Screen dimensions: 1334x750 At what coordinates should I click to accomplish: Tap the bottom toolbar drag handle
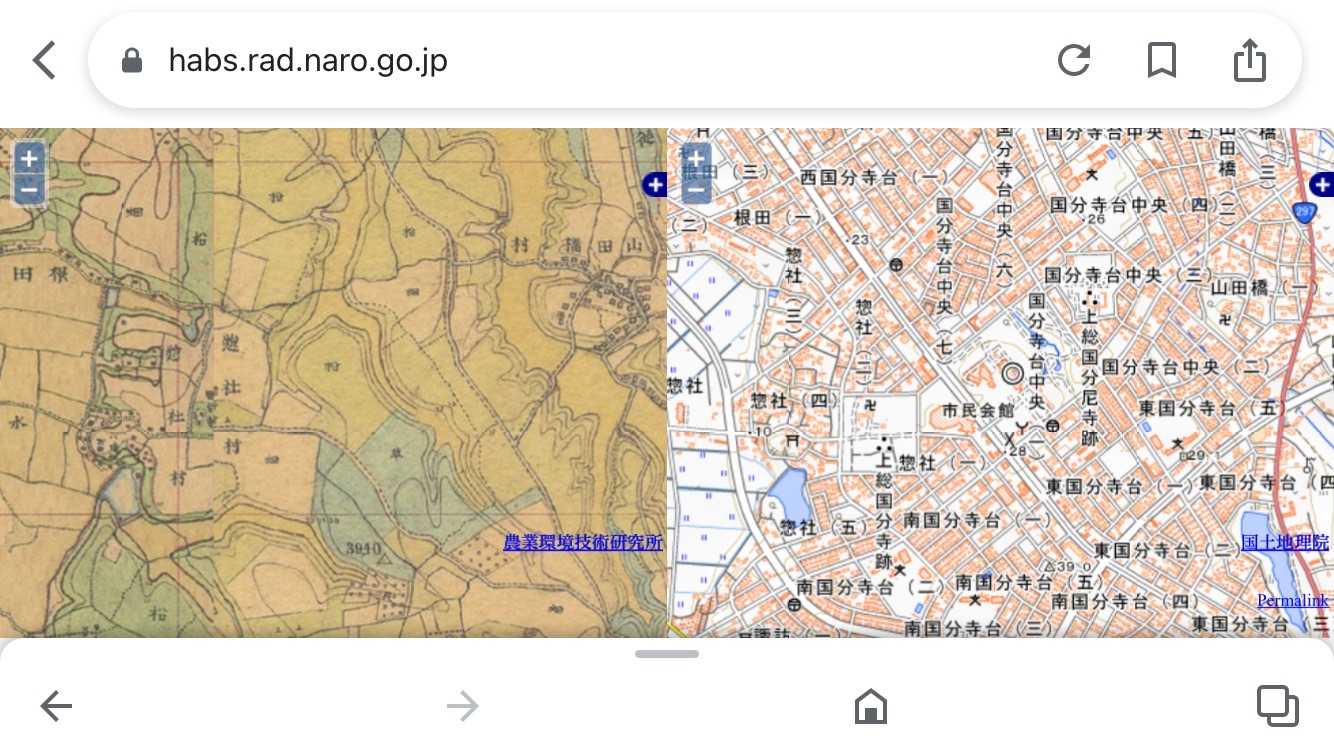point(667,654)
